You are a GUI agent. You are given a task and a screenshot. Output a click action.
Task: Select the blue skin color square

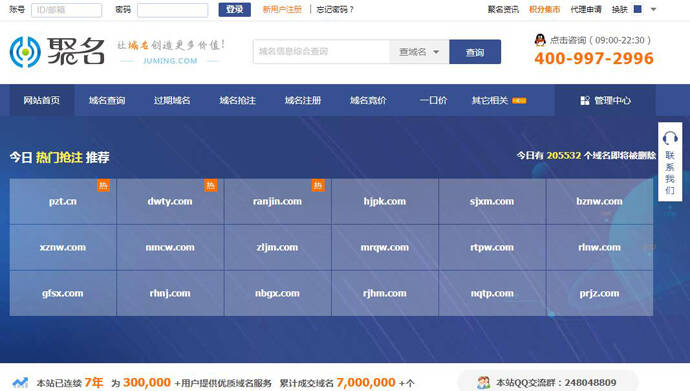coord(638,9)
